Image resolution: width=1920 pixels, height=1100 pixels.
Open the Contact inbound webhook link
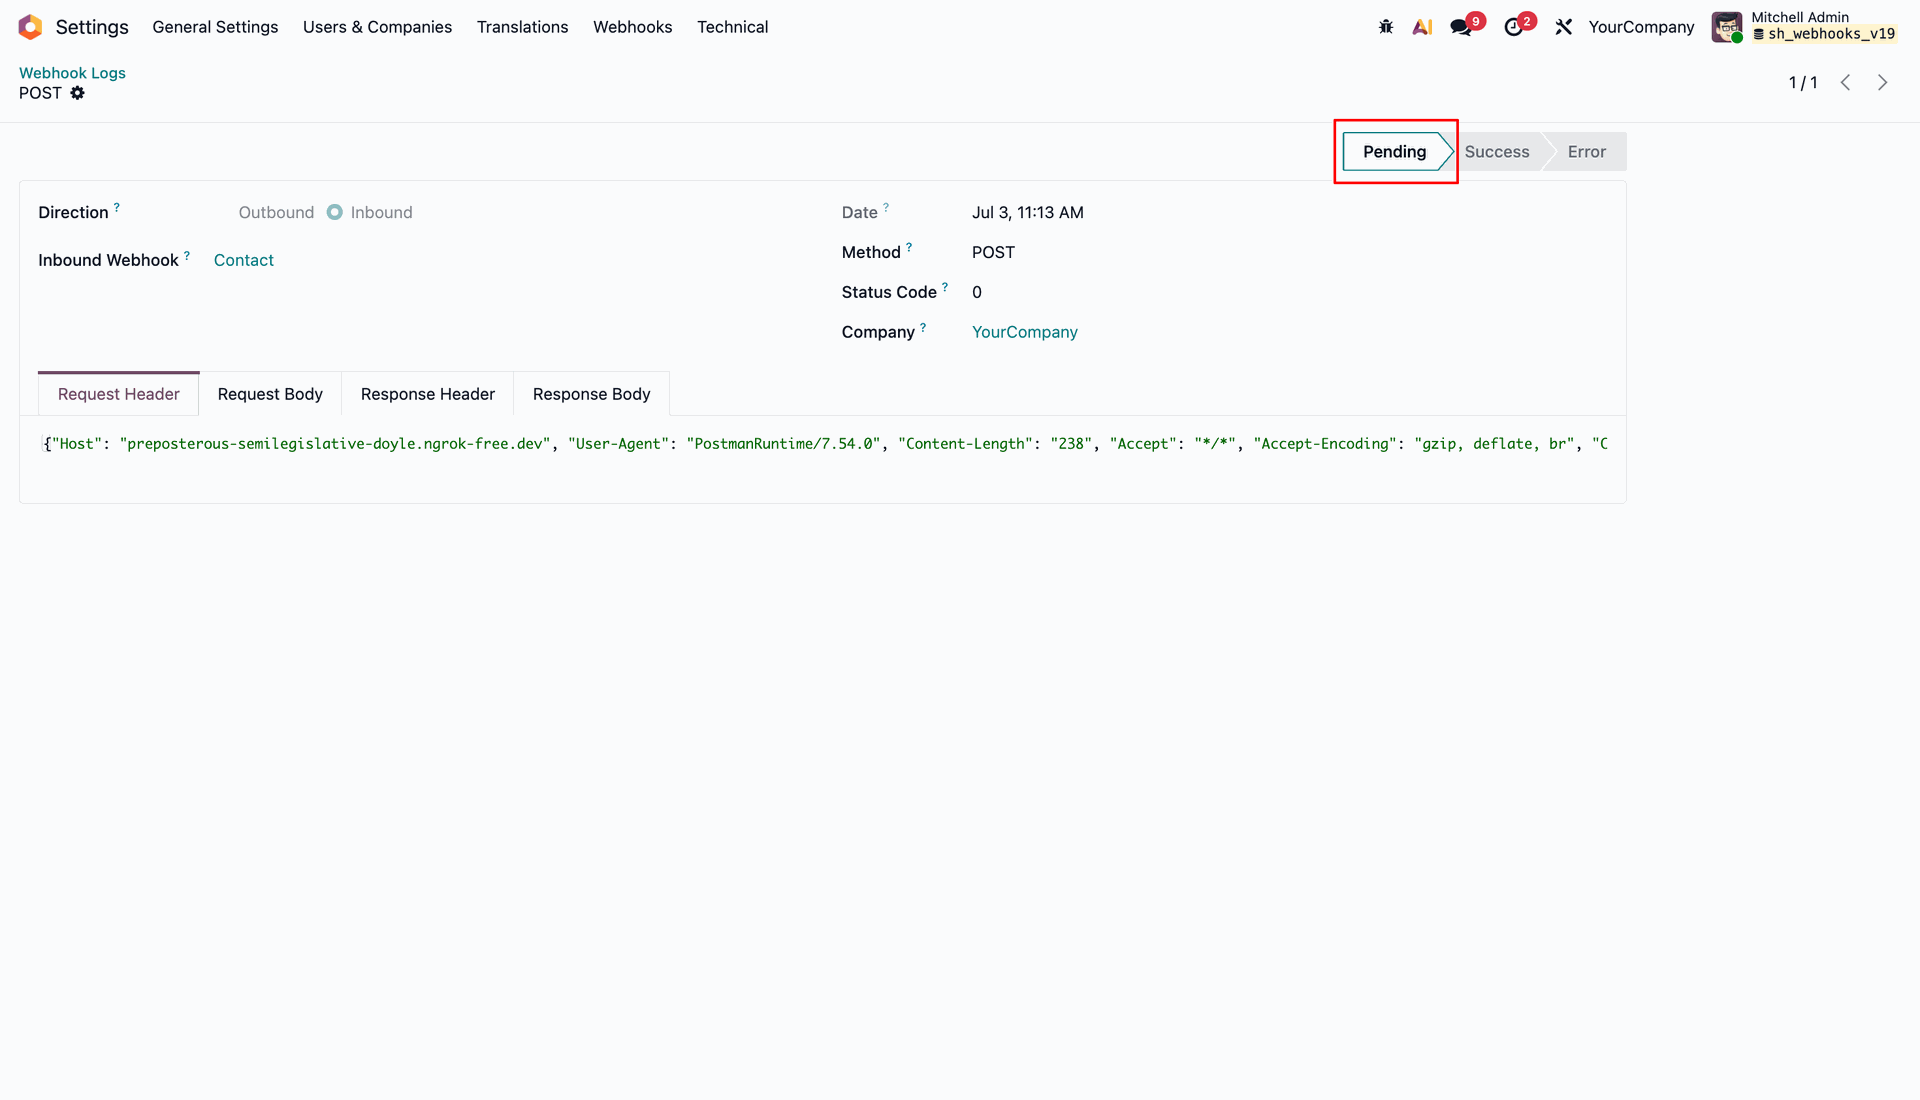point(243,260)
